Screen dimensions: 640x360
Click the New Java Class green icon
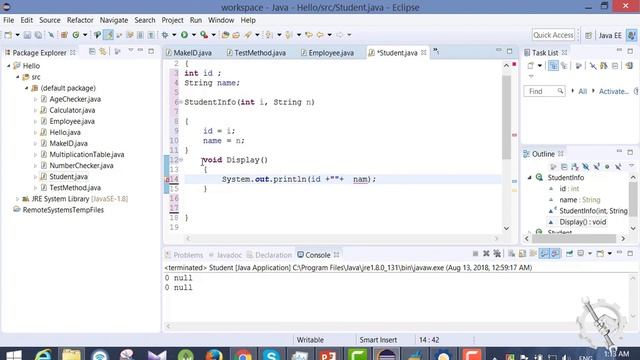[76, 35]
